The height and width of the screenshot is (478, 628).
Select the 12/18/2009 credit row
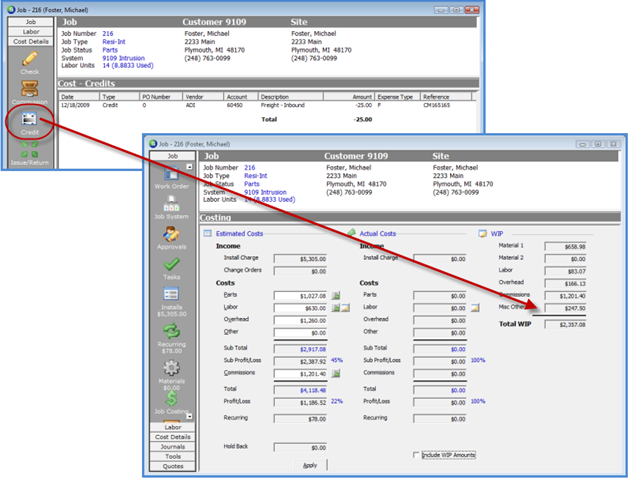[x=266, y=105]
